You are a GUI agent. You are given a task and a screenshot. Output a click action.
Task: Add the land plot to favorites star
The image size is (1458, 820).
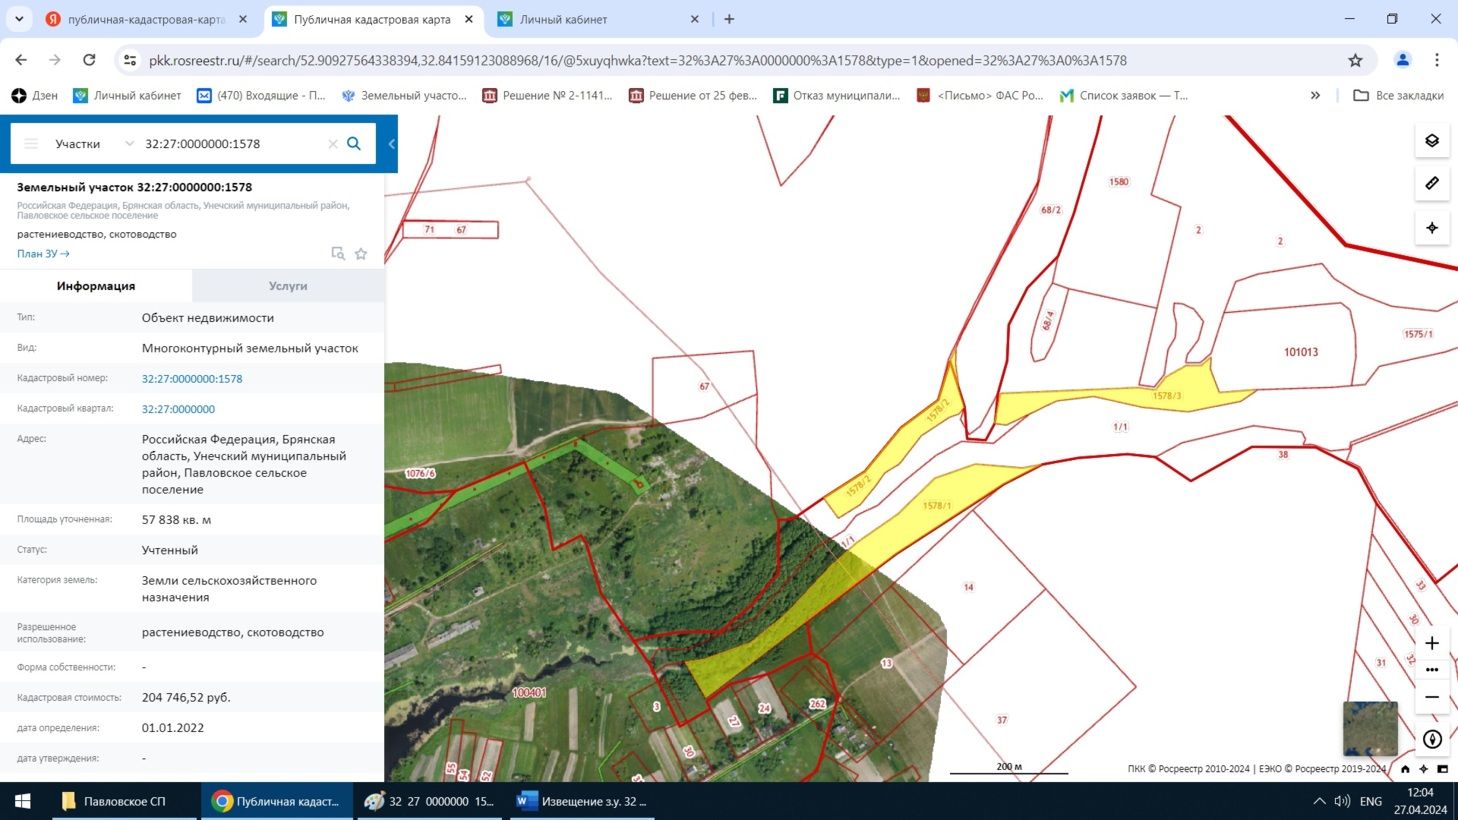(x=361, y=254)
